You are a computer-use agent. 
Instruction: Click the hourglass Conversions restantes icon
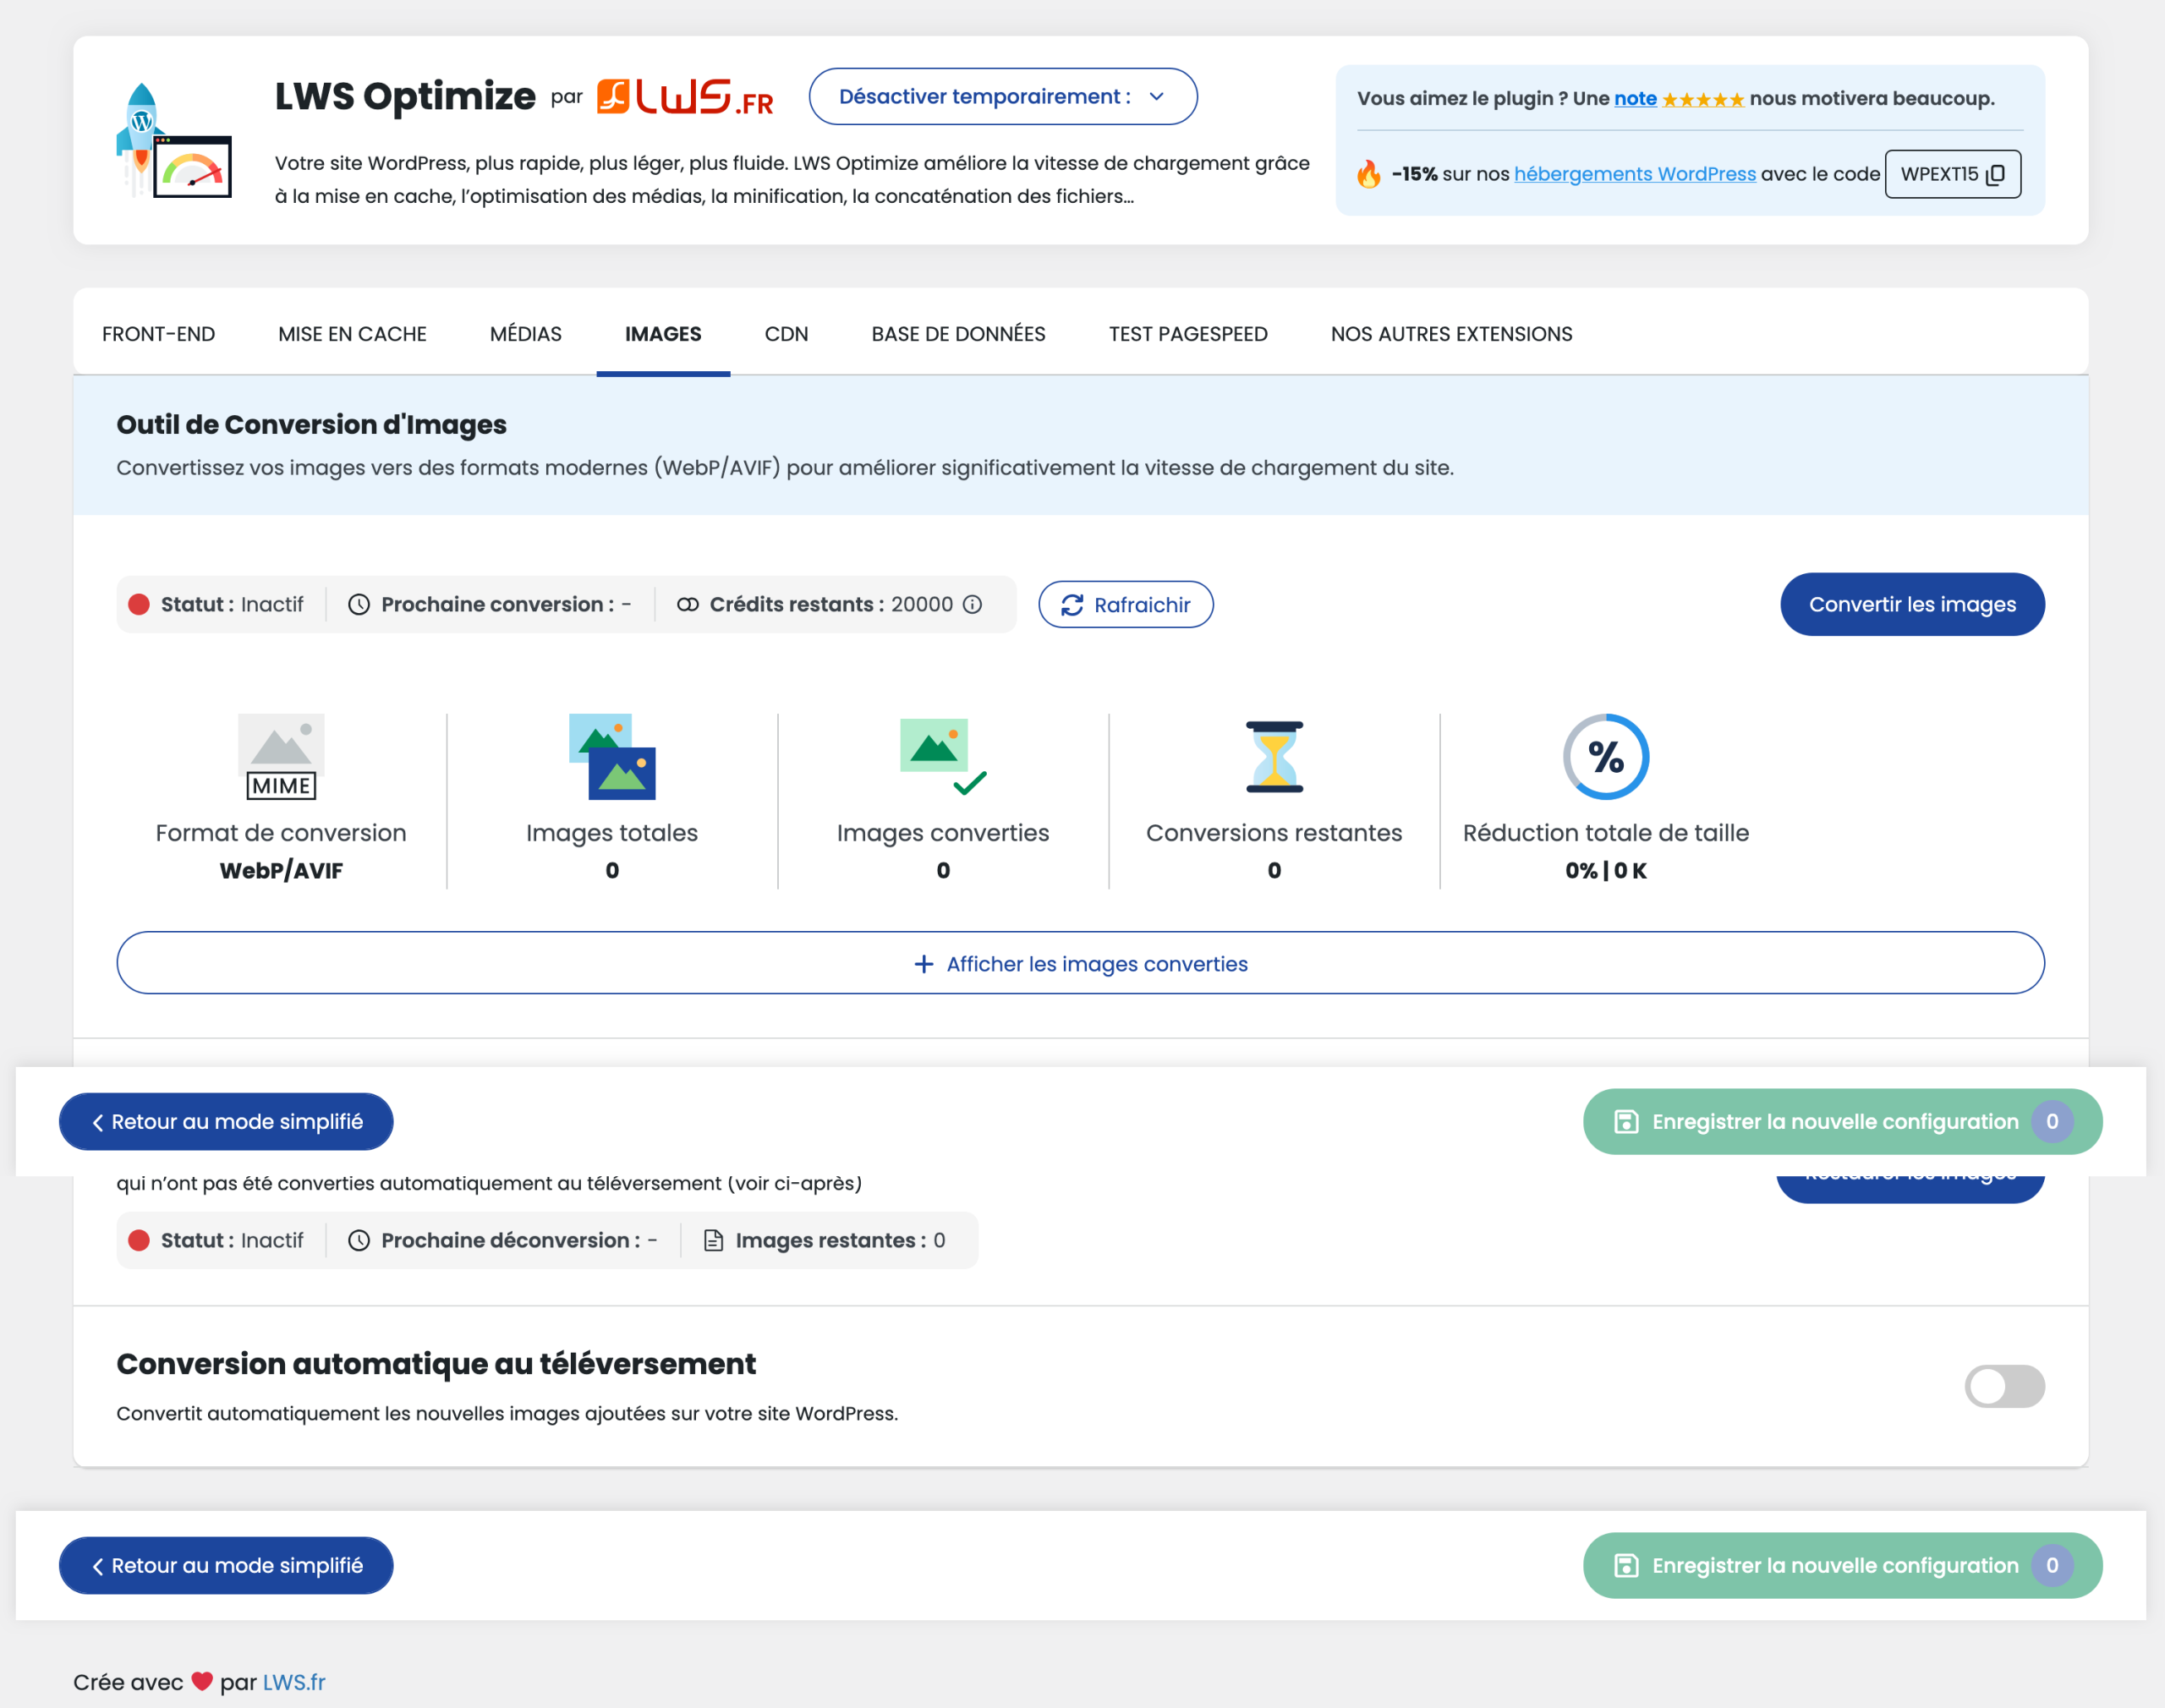click(x=1274, y=756)
